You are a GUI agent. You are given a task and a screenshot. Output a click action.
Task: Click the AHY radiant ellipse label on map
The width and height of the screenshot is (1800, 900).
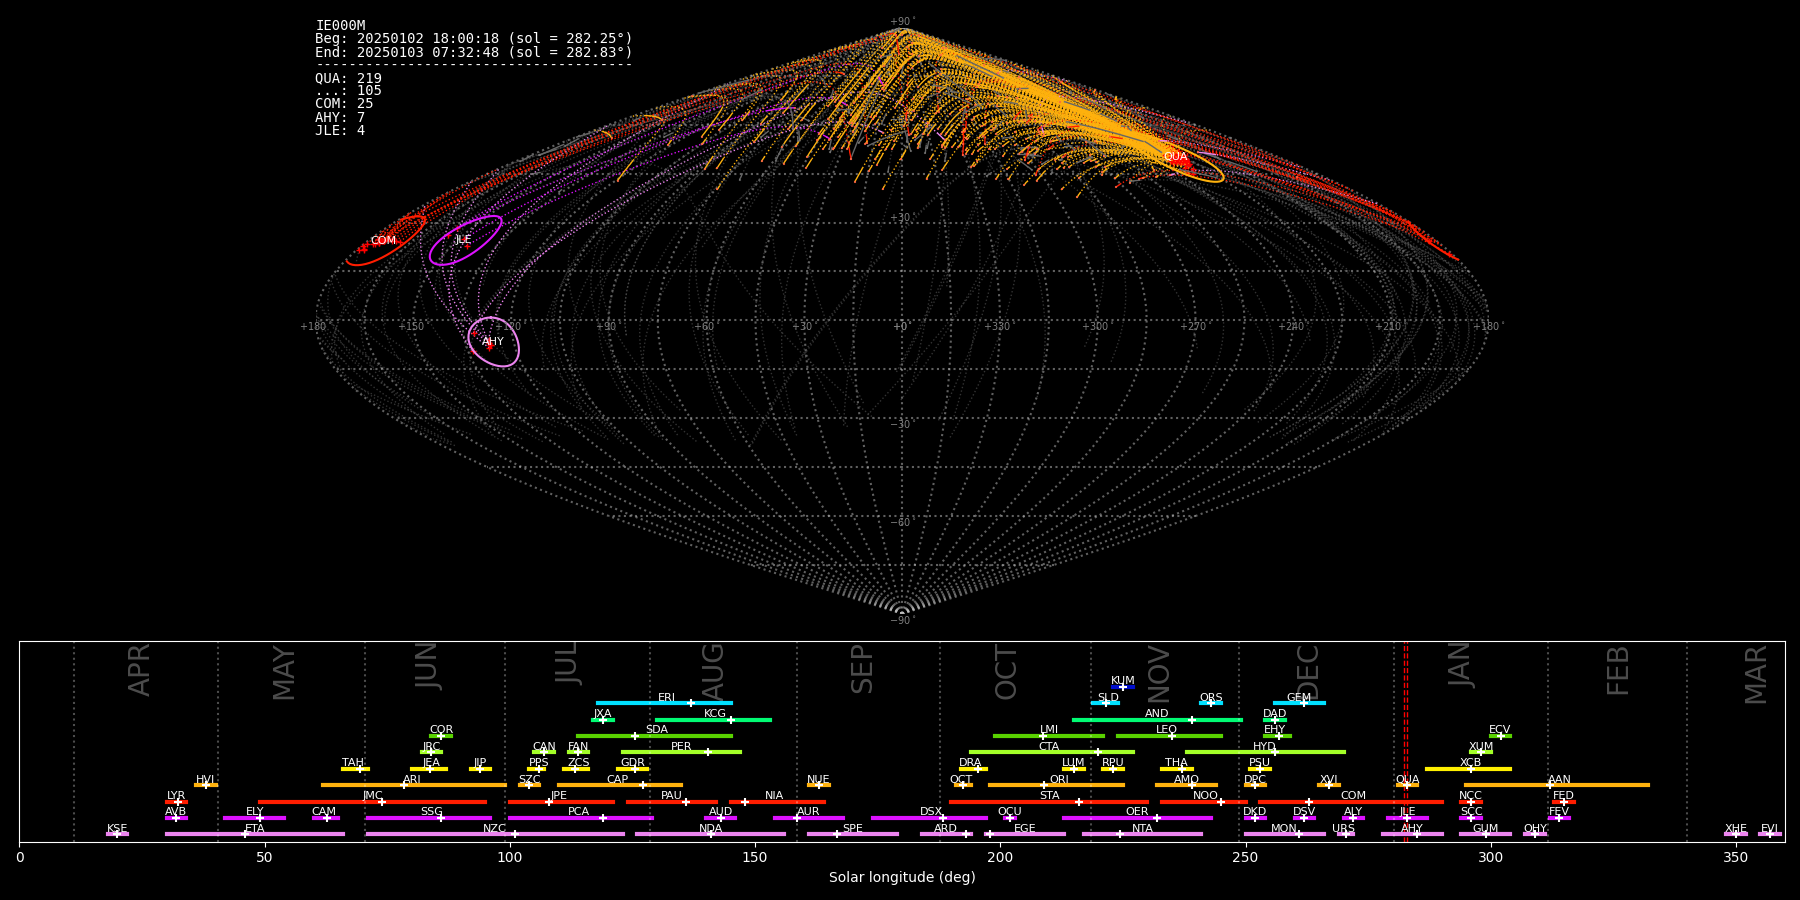(493, 342)
